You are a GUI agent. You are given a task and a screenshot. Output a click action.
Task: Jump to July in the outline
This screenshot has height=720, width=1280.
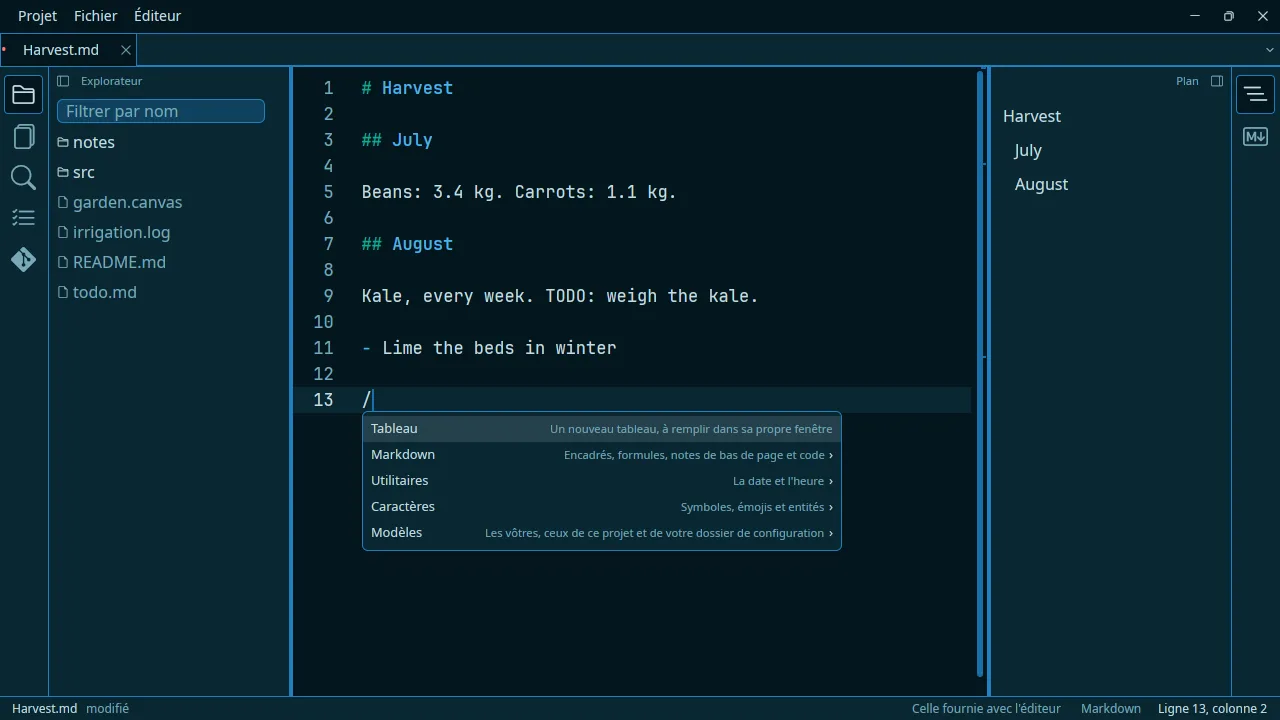click(1028, 150)
